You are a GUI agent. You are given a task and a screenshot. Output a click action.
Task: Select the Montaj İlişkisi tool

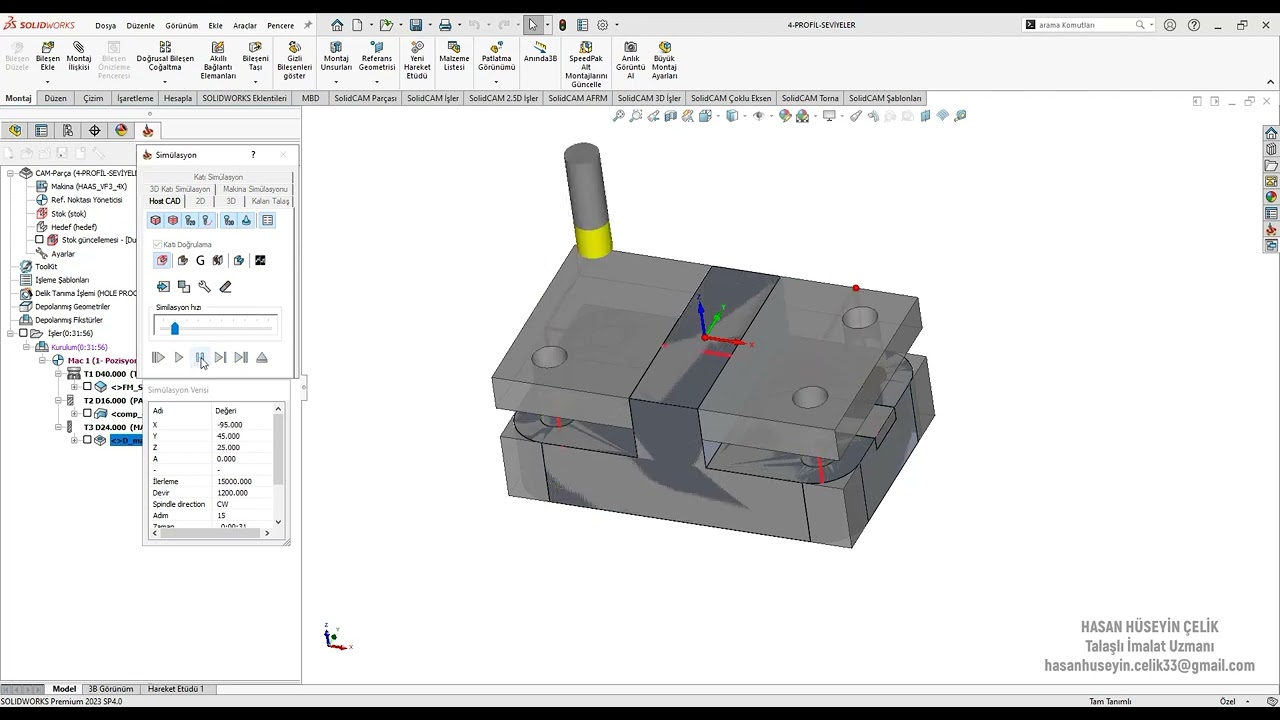[79, 56]
